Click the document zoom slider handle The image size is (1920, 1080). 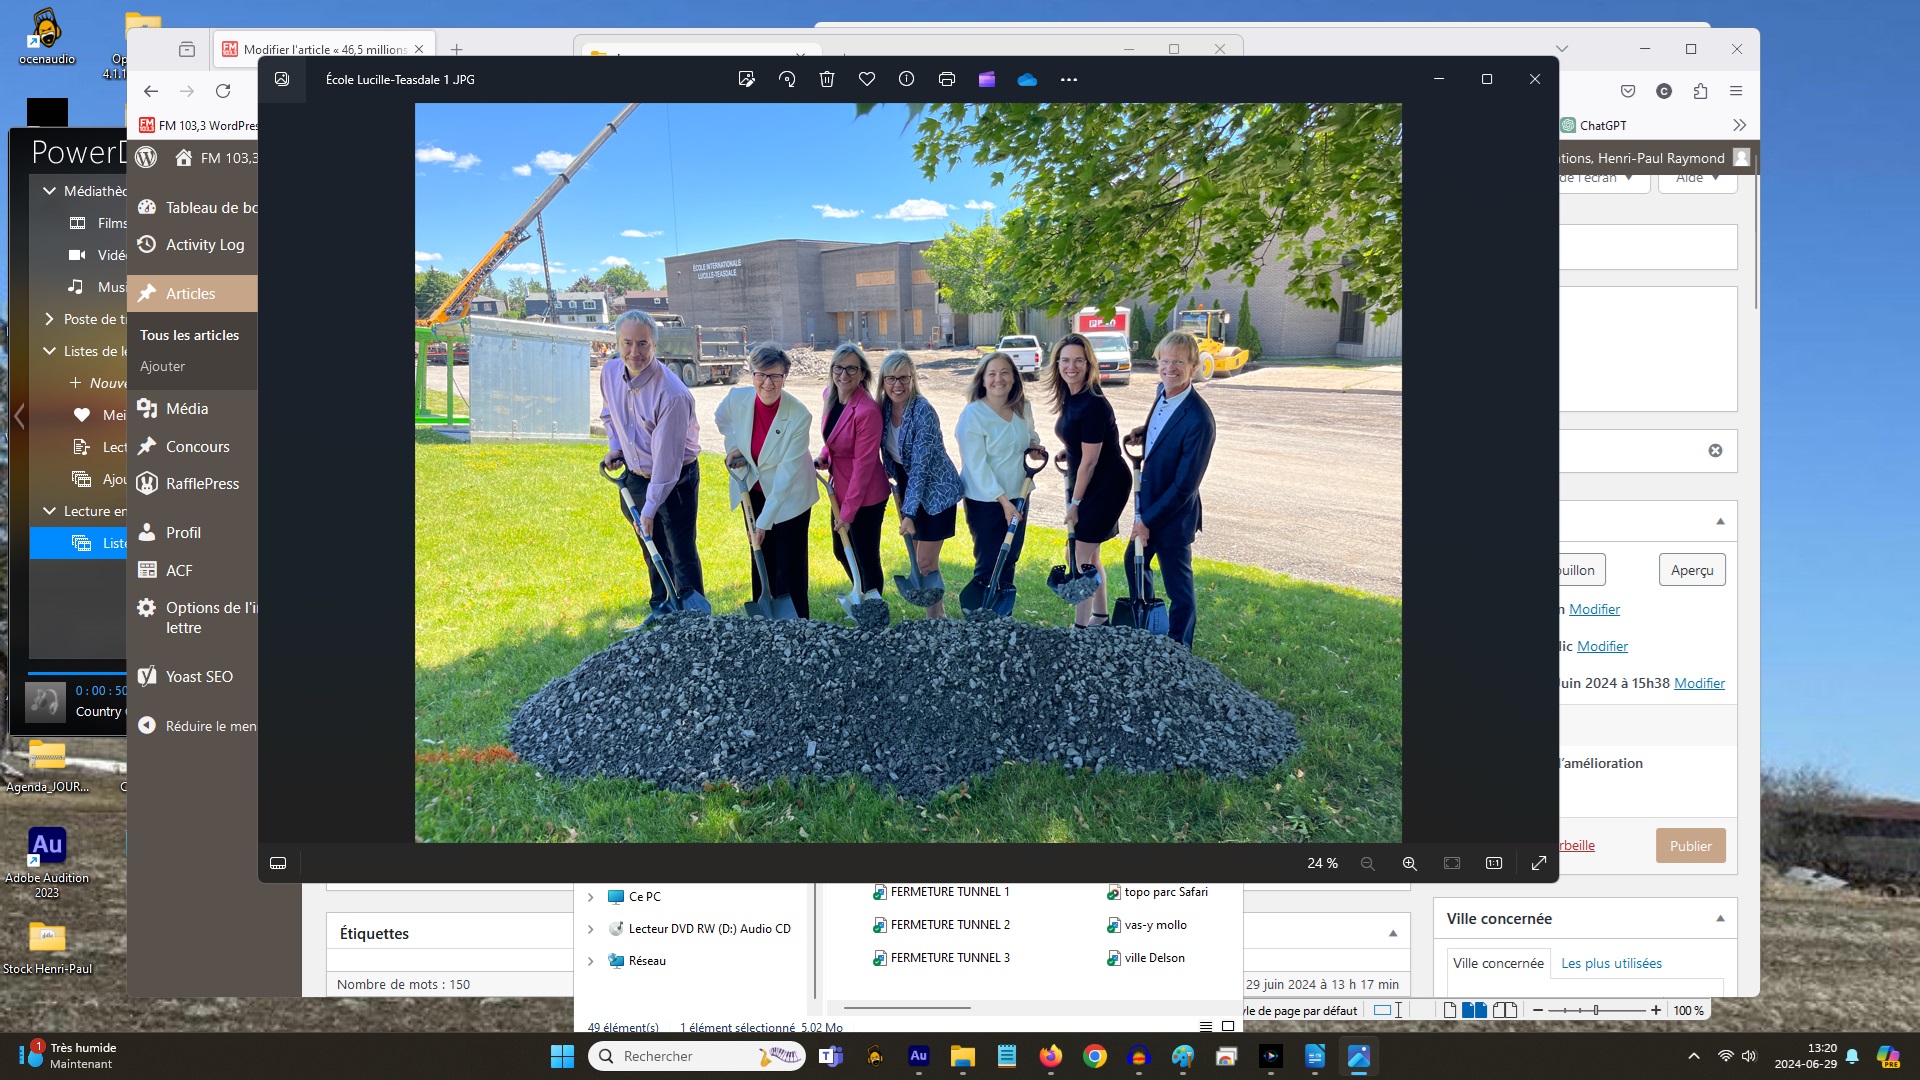click(1596, 1010)
